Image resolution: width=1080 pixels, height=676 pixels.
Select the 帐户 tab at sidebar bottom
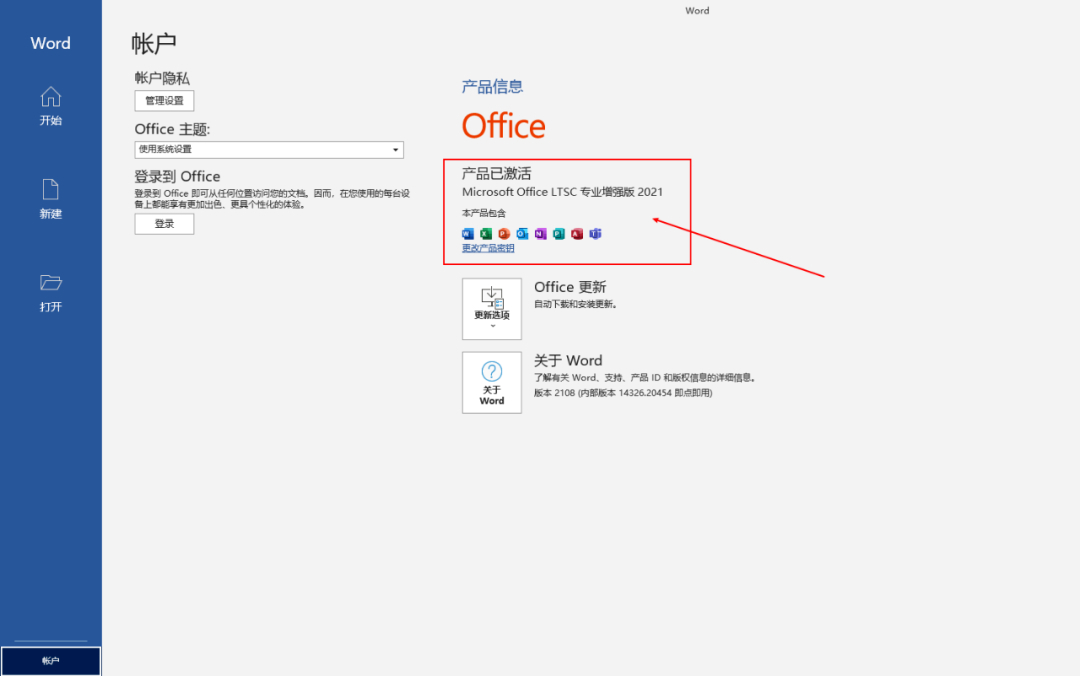point(50,661)
